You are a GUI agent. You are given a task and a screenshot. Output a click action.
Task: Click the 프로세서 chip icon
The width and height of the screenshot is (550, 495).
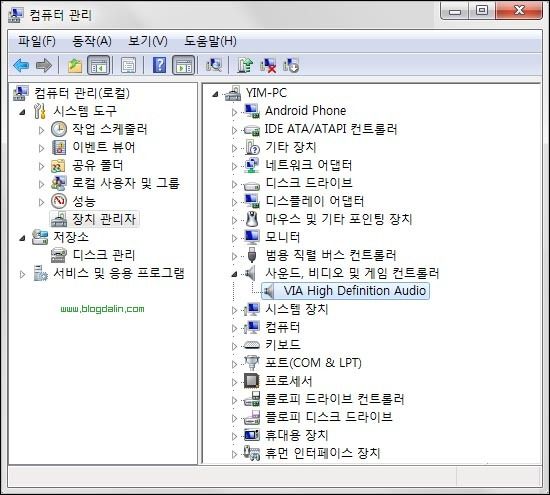[252, 381]
